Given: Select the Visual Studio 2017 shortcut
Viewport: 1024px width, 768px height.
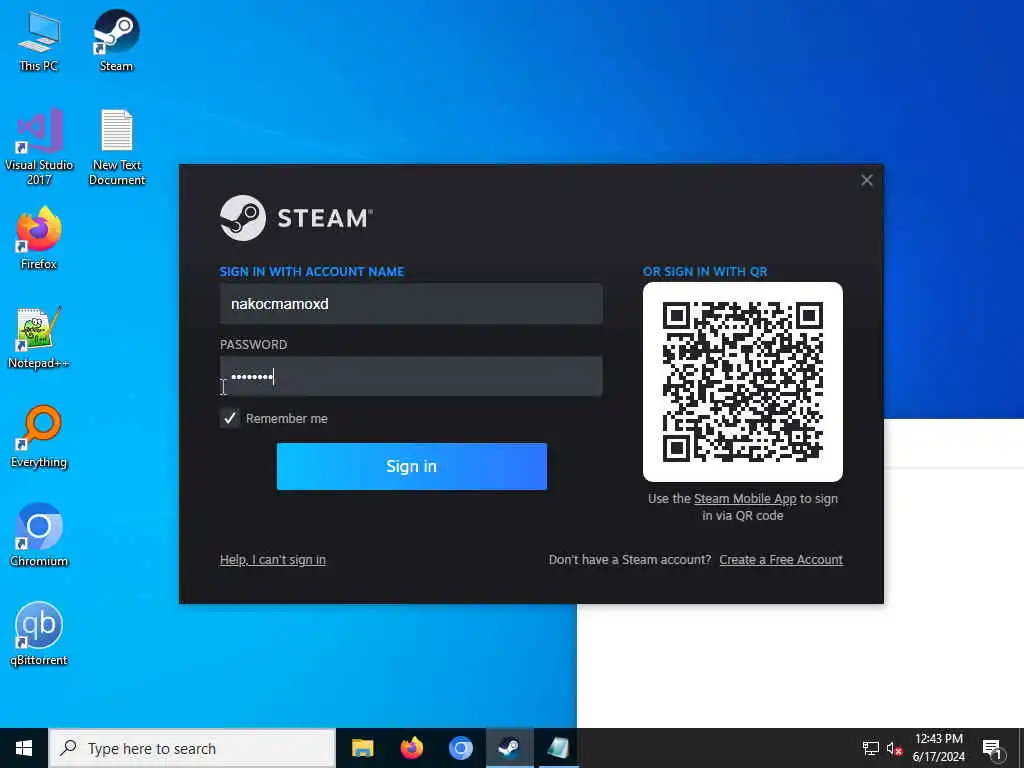Looking at the screenshot, I should (39, 146).
